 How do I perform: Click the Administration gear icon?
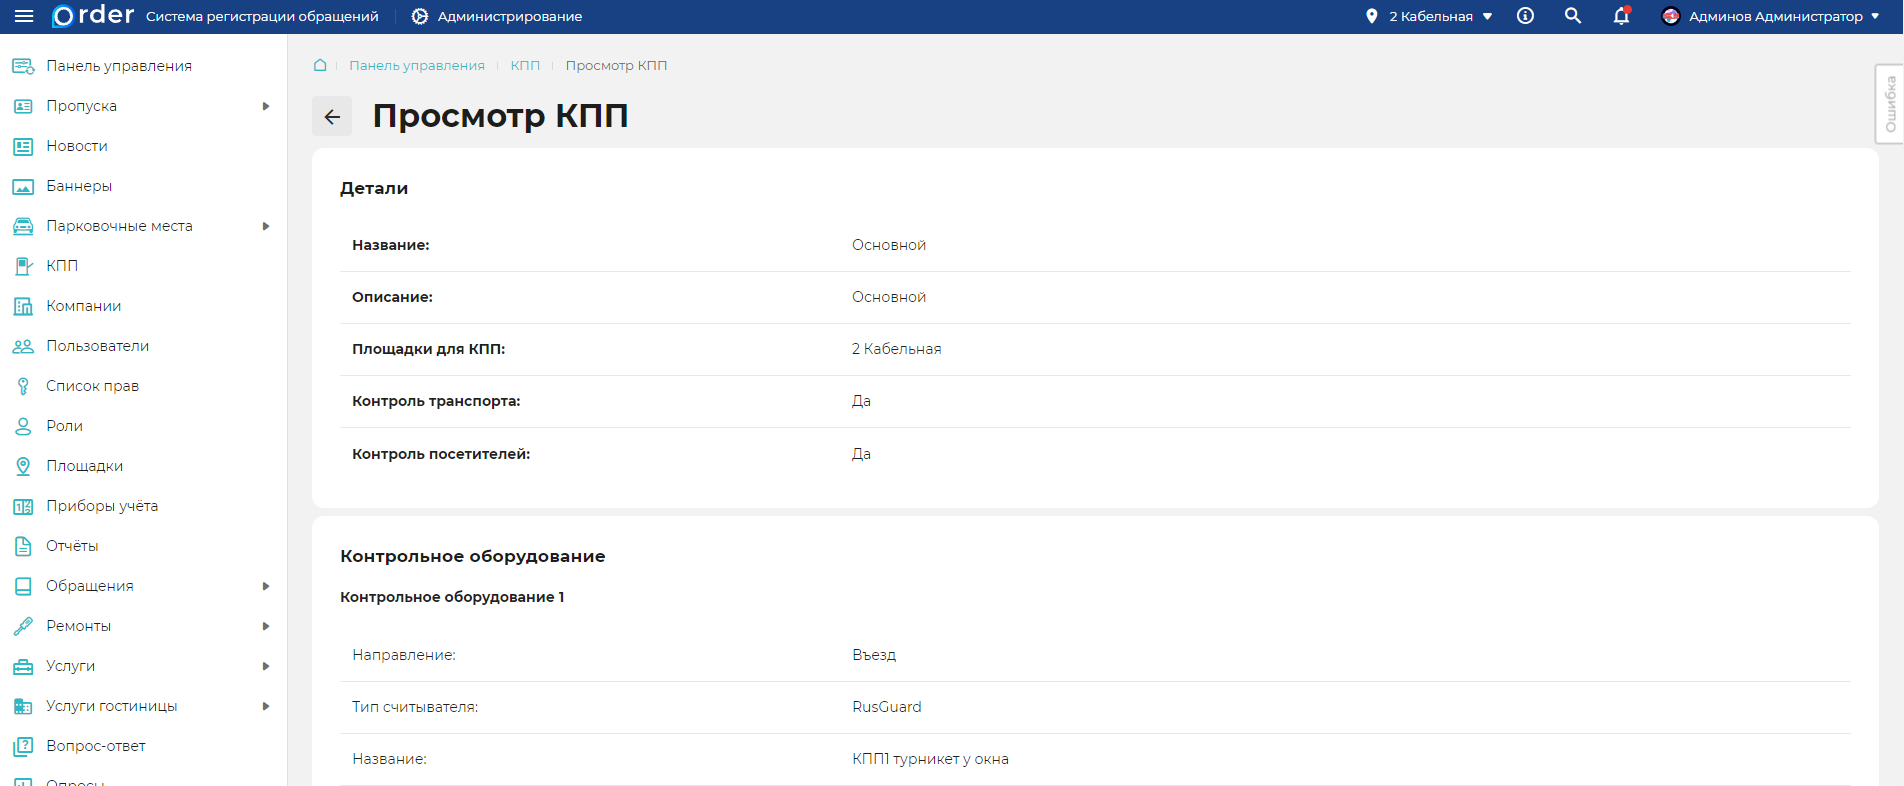(x=420, y=16)
